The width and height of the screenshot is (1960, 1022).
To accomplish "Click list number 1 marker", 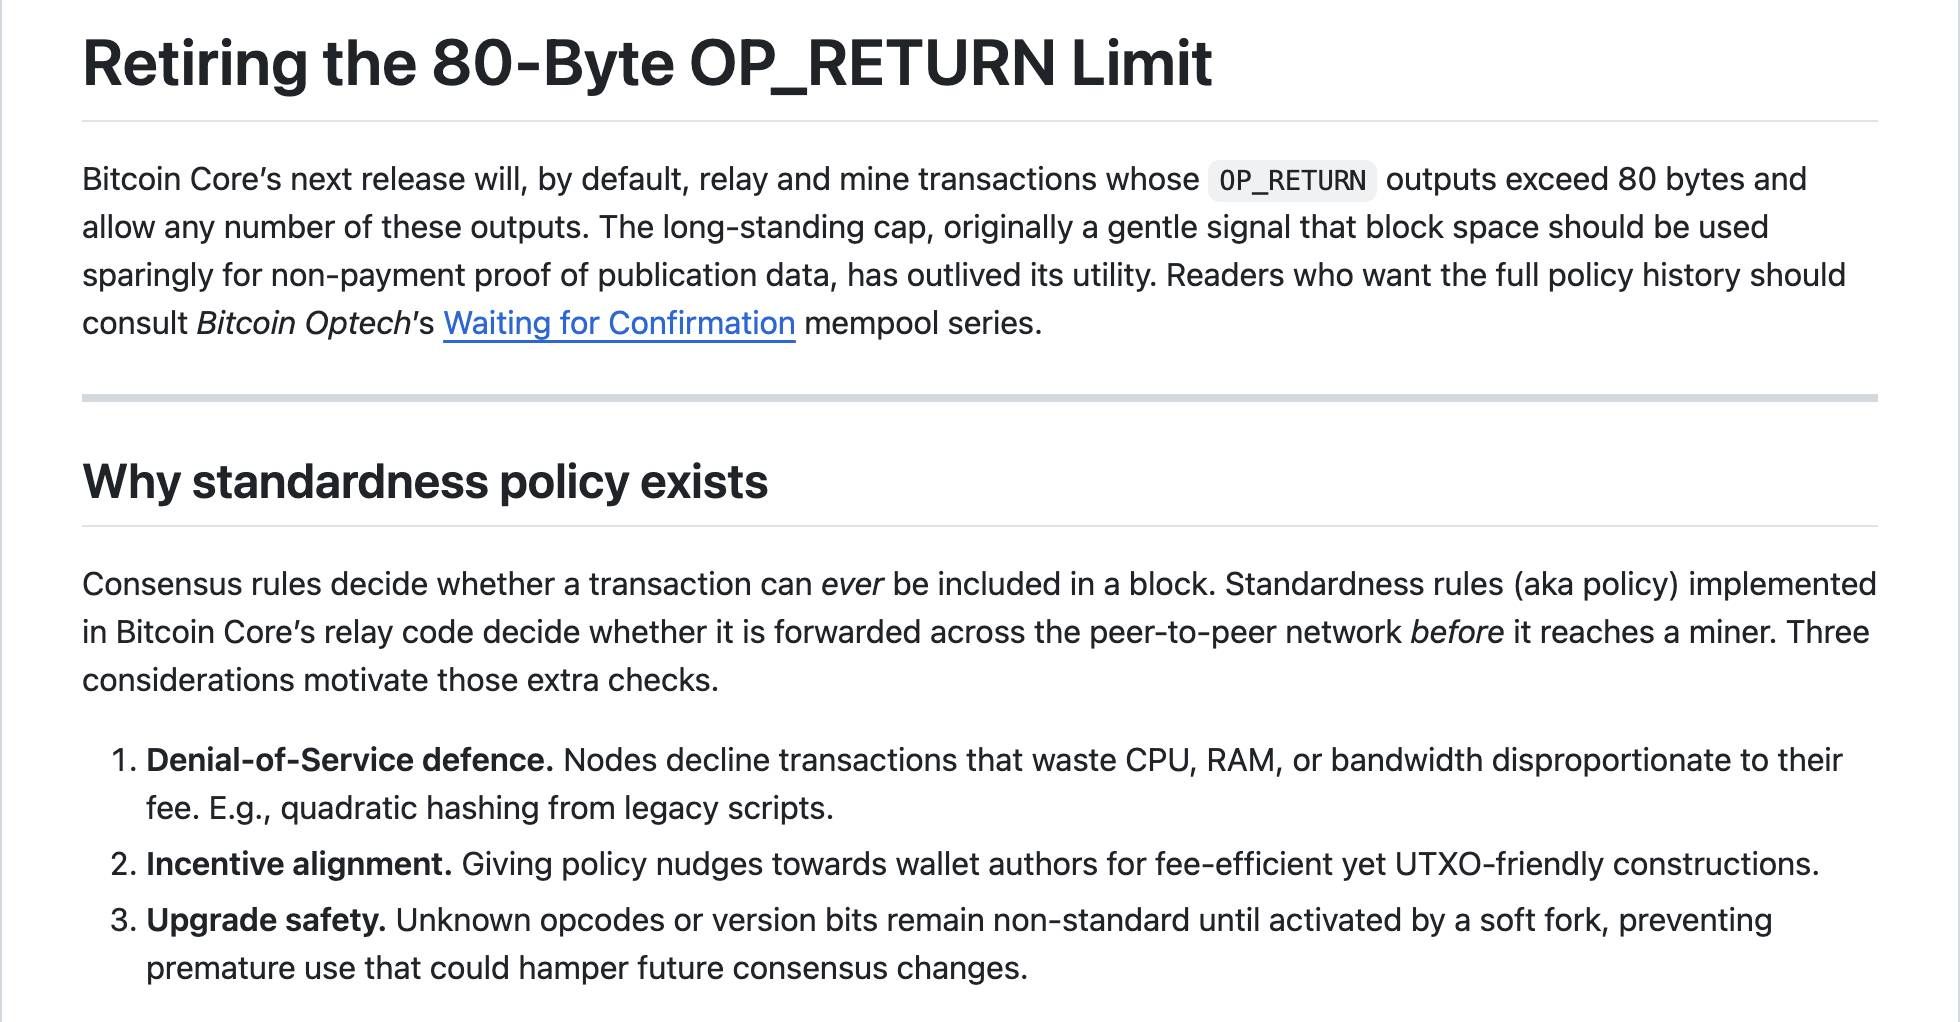I will (x=122, y=760).
